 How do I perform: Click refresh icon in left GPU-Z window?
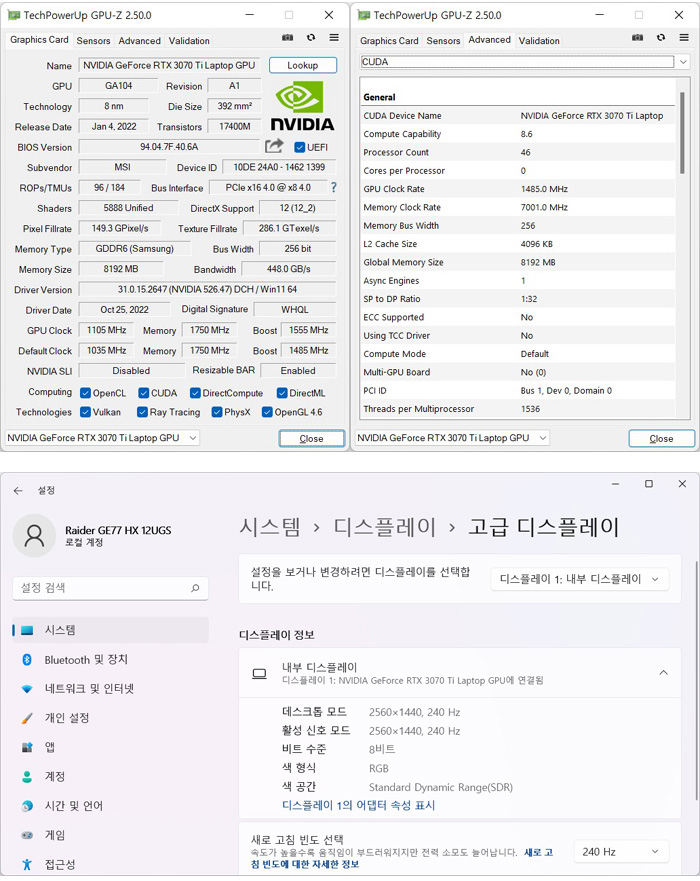coord(311,38)
